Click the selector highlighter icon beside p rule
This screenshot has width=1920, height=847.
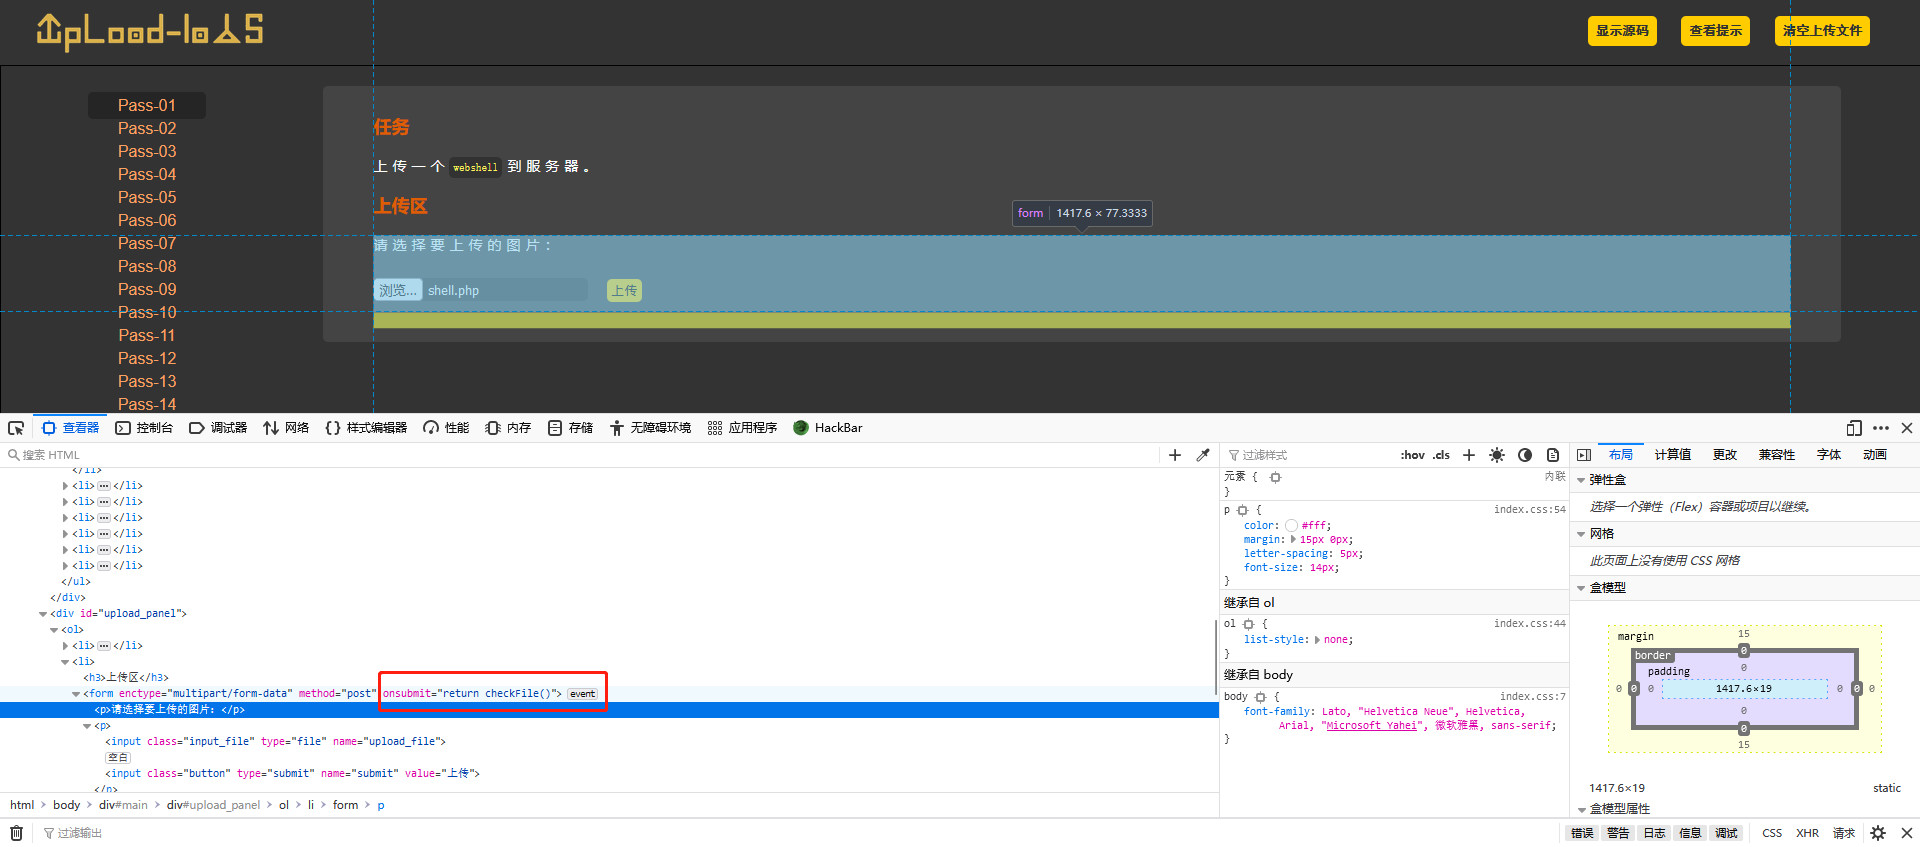click(x=1243, y=510)
